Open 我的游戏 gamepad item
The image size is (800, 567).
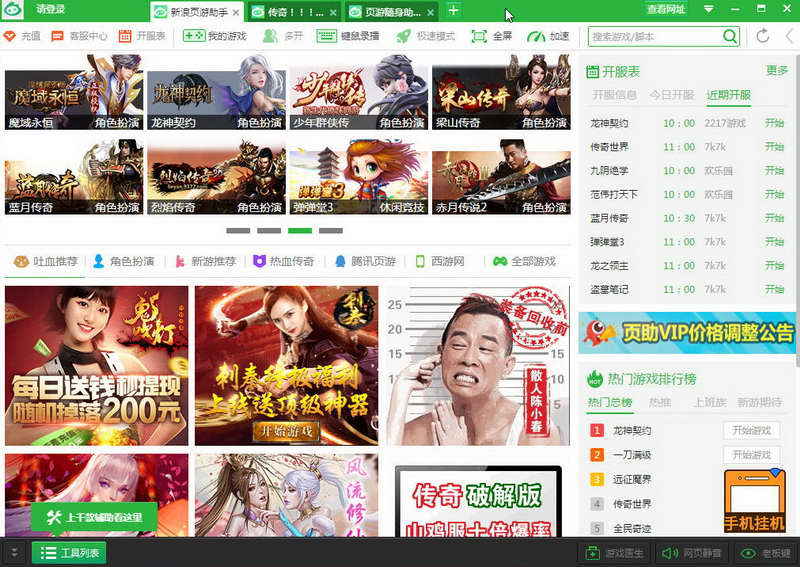coord(214,36)
